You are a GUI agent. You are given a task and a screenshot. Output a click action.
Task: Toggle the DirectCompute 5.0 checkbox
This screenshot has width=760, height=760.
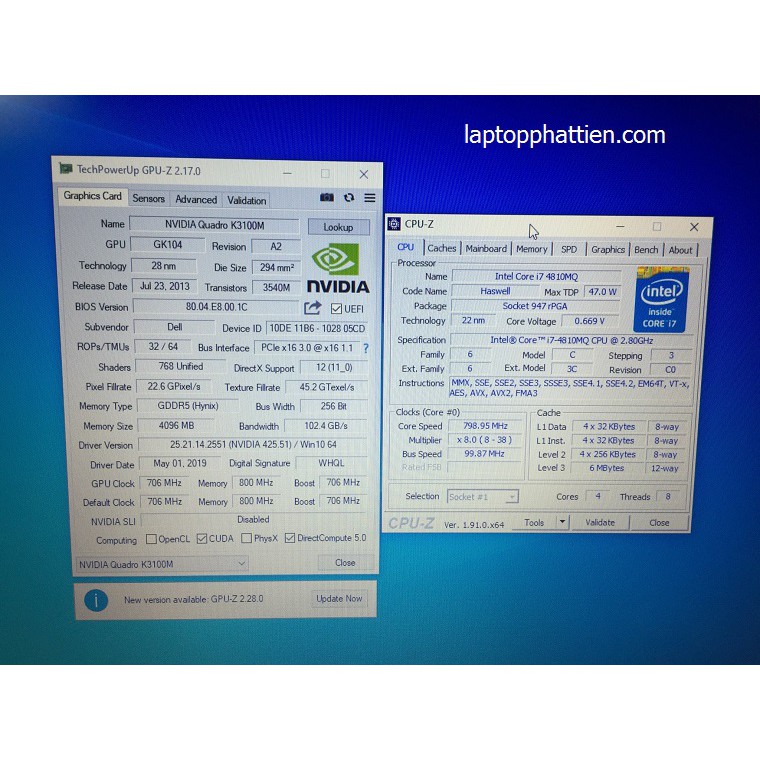(290, 538)
